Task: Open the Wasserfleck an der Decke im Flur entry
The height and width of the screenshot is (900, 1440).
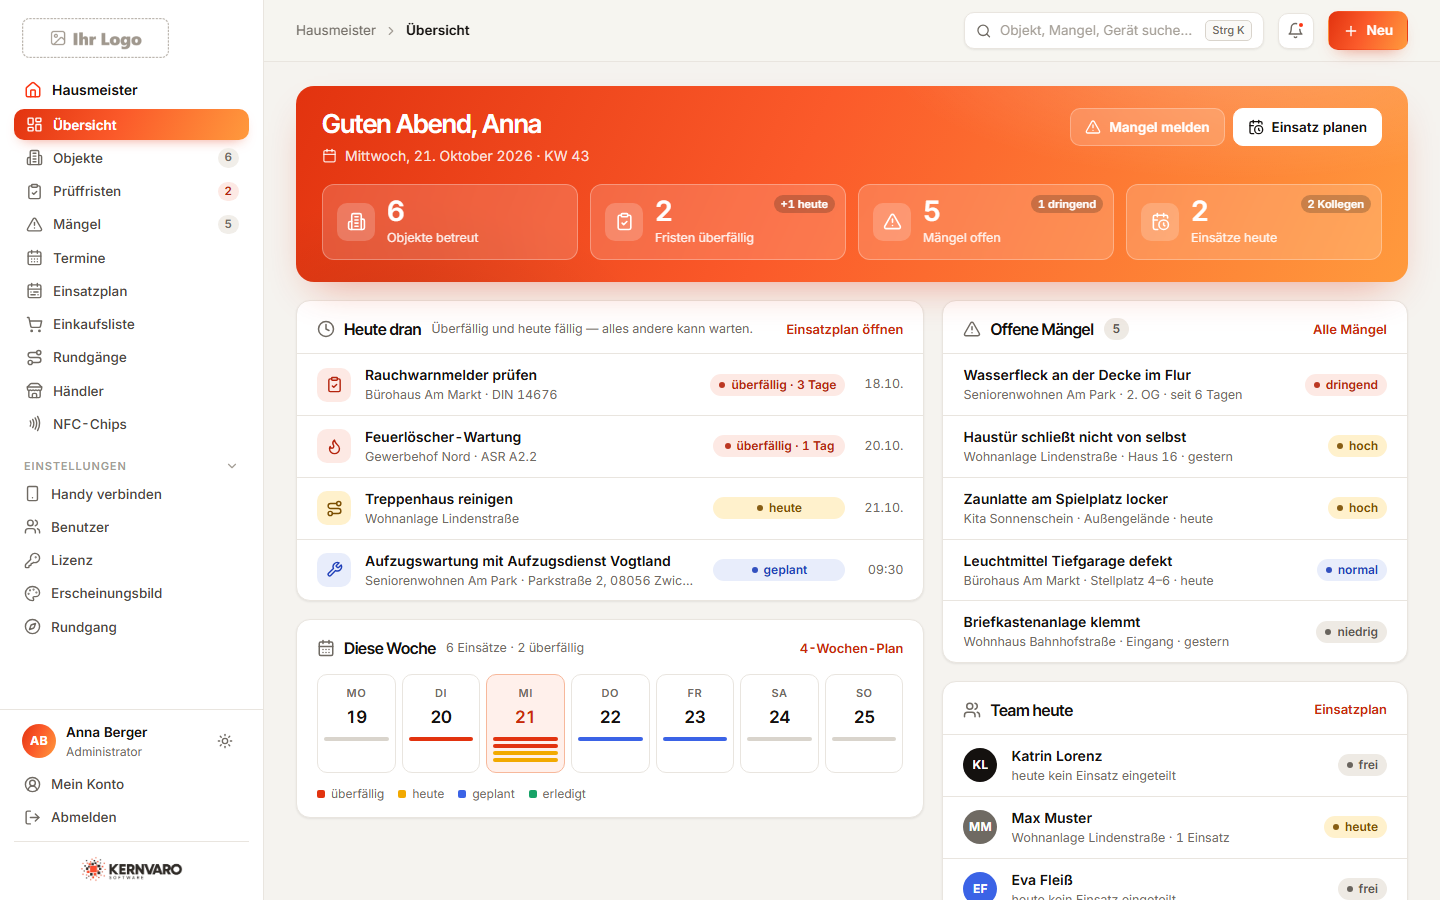Action: click(x=1175, y=385)
